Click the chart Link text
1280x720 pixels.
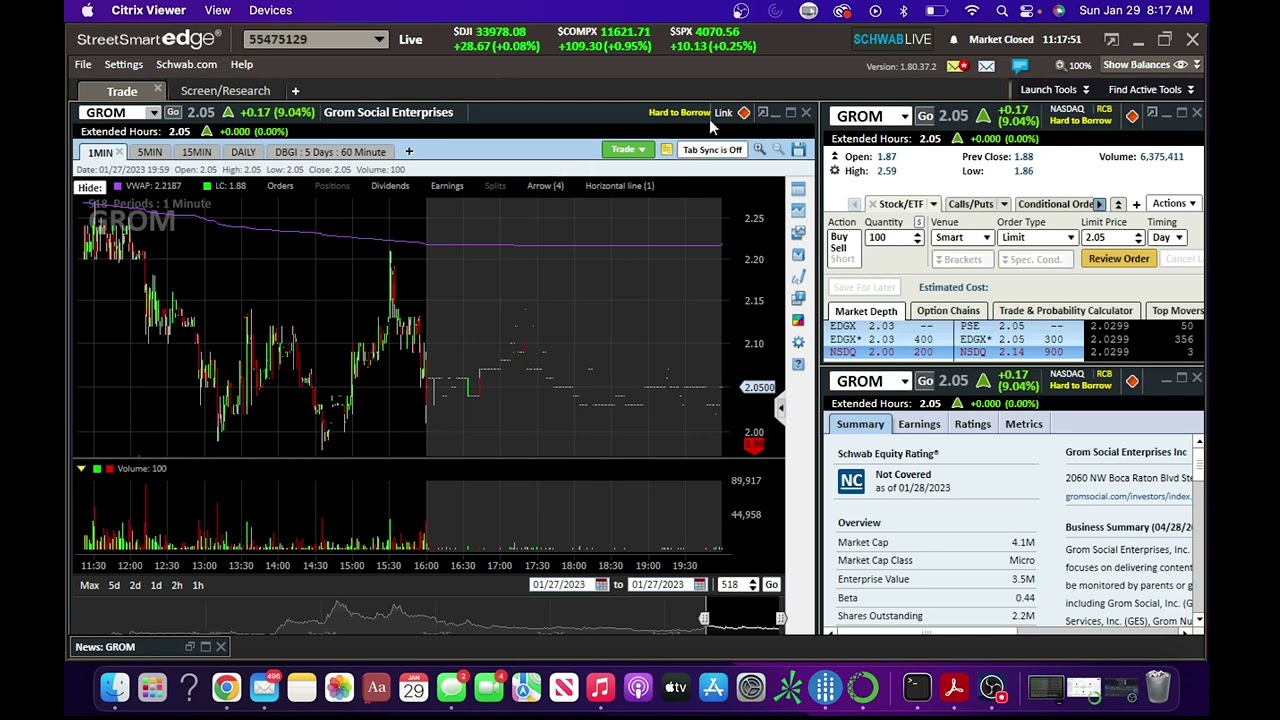[723, 113]
